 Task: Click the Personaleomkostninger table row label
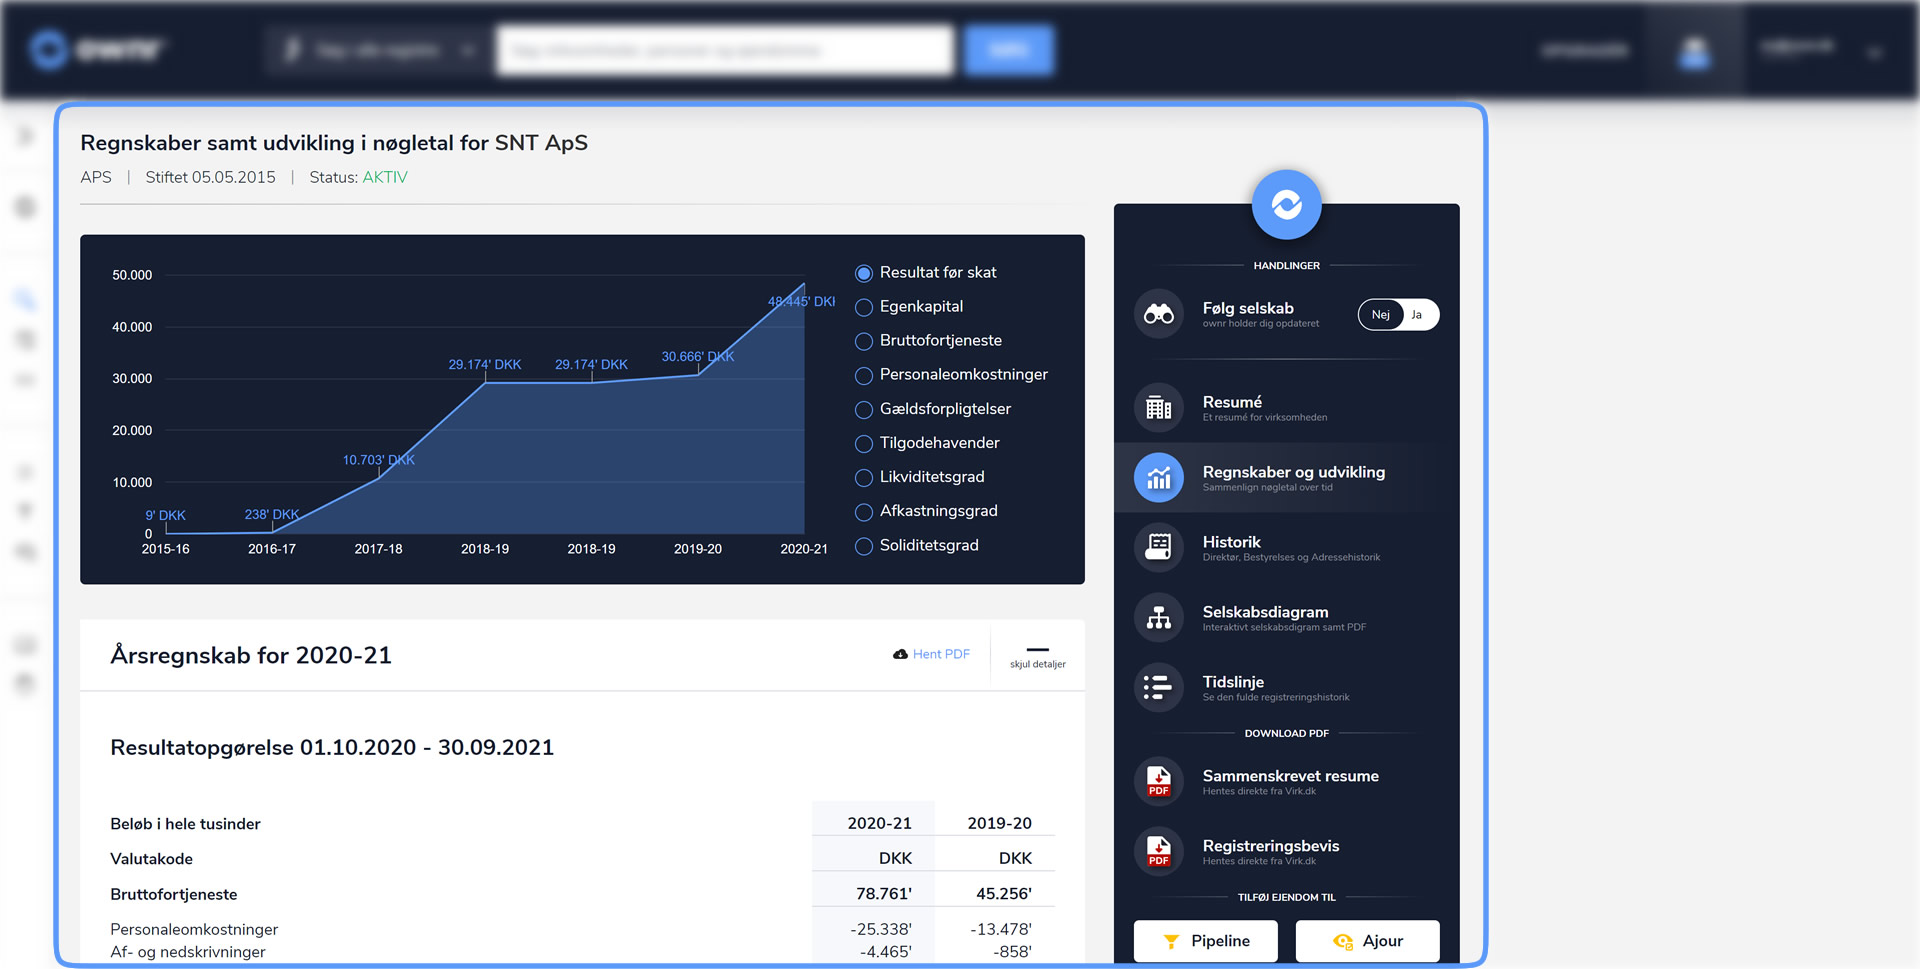click(194, 930)
